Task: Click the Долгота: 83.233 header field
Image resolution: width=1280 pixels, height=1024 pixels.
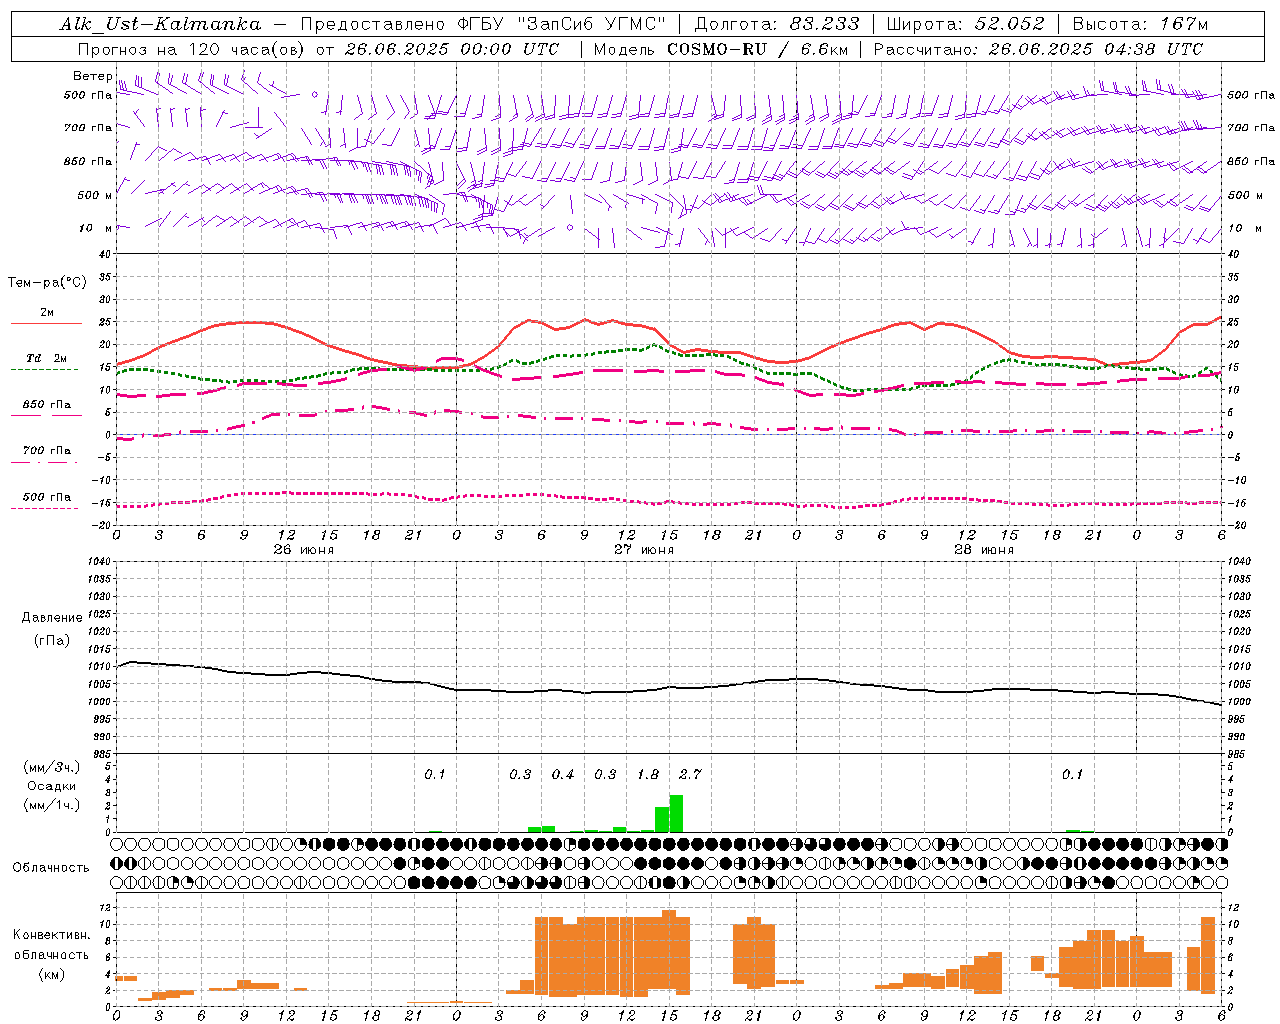Action: tap(776, 24)
